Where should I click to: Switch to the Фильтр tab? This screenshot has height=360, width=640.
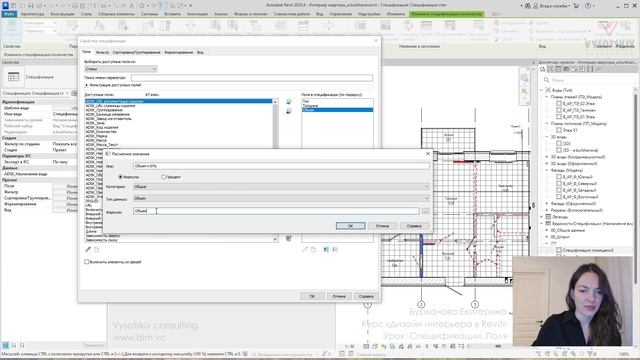(102, 52)
